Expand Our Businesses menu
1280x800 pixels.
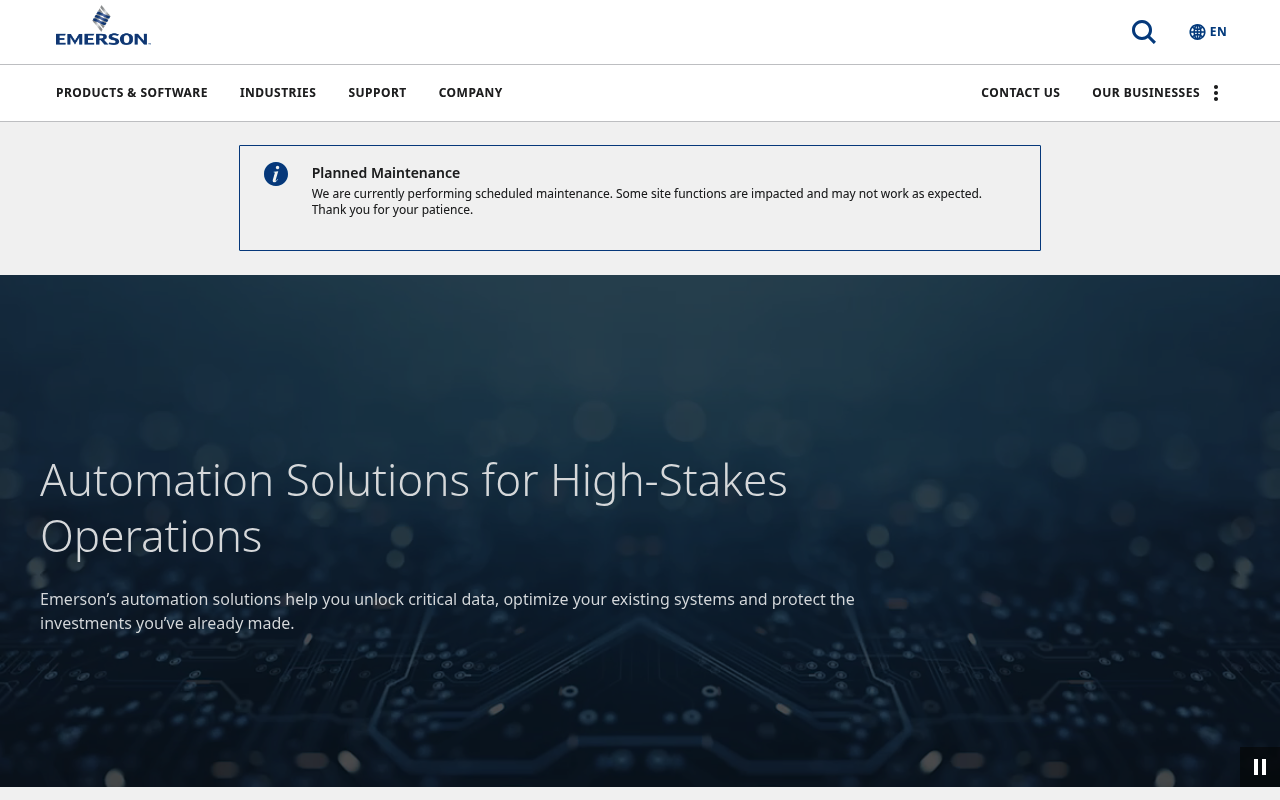[x=1146, y=93]
